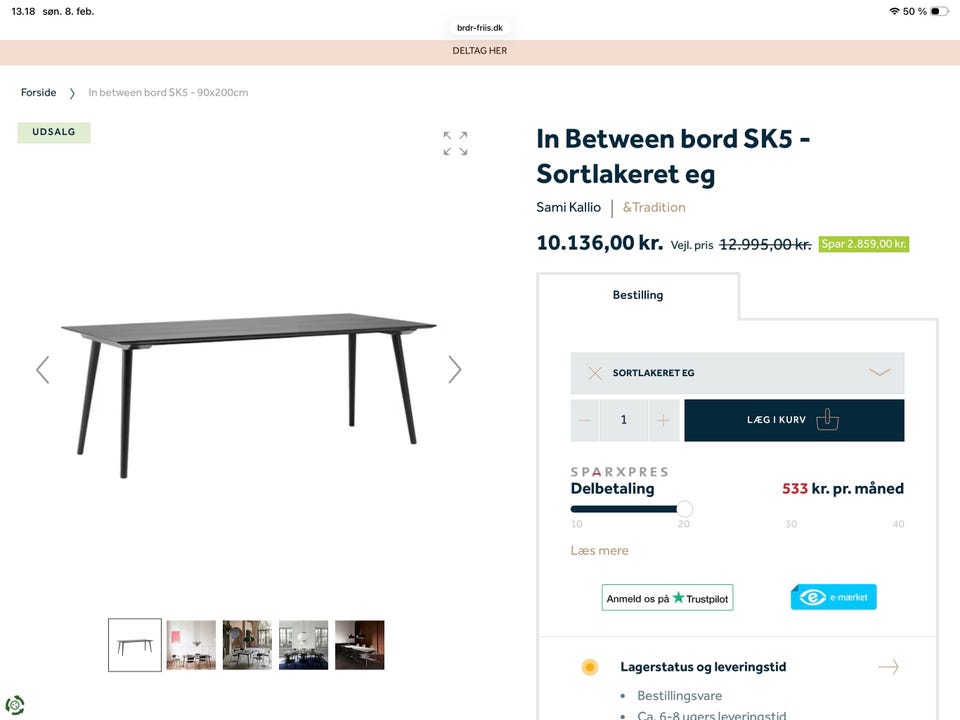Screen dimensions: 960x720
Task: Select the table thumbnail with pink wall
Action: 190,644
